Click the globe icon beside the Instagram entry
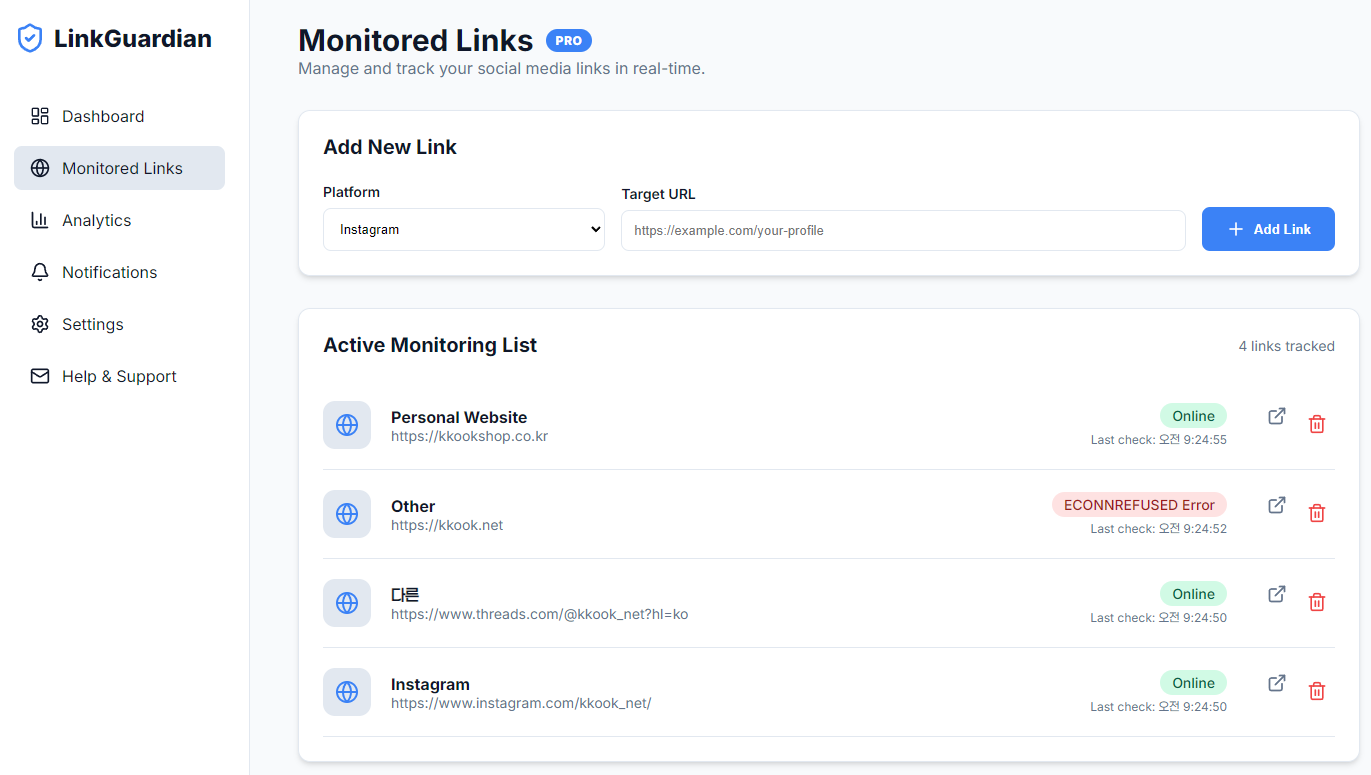Image resolution: width=1371 pixels, height=775 pixels. (346, 692)
